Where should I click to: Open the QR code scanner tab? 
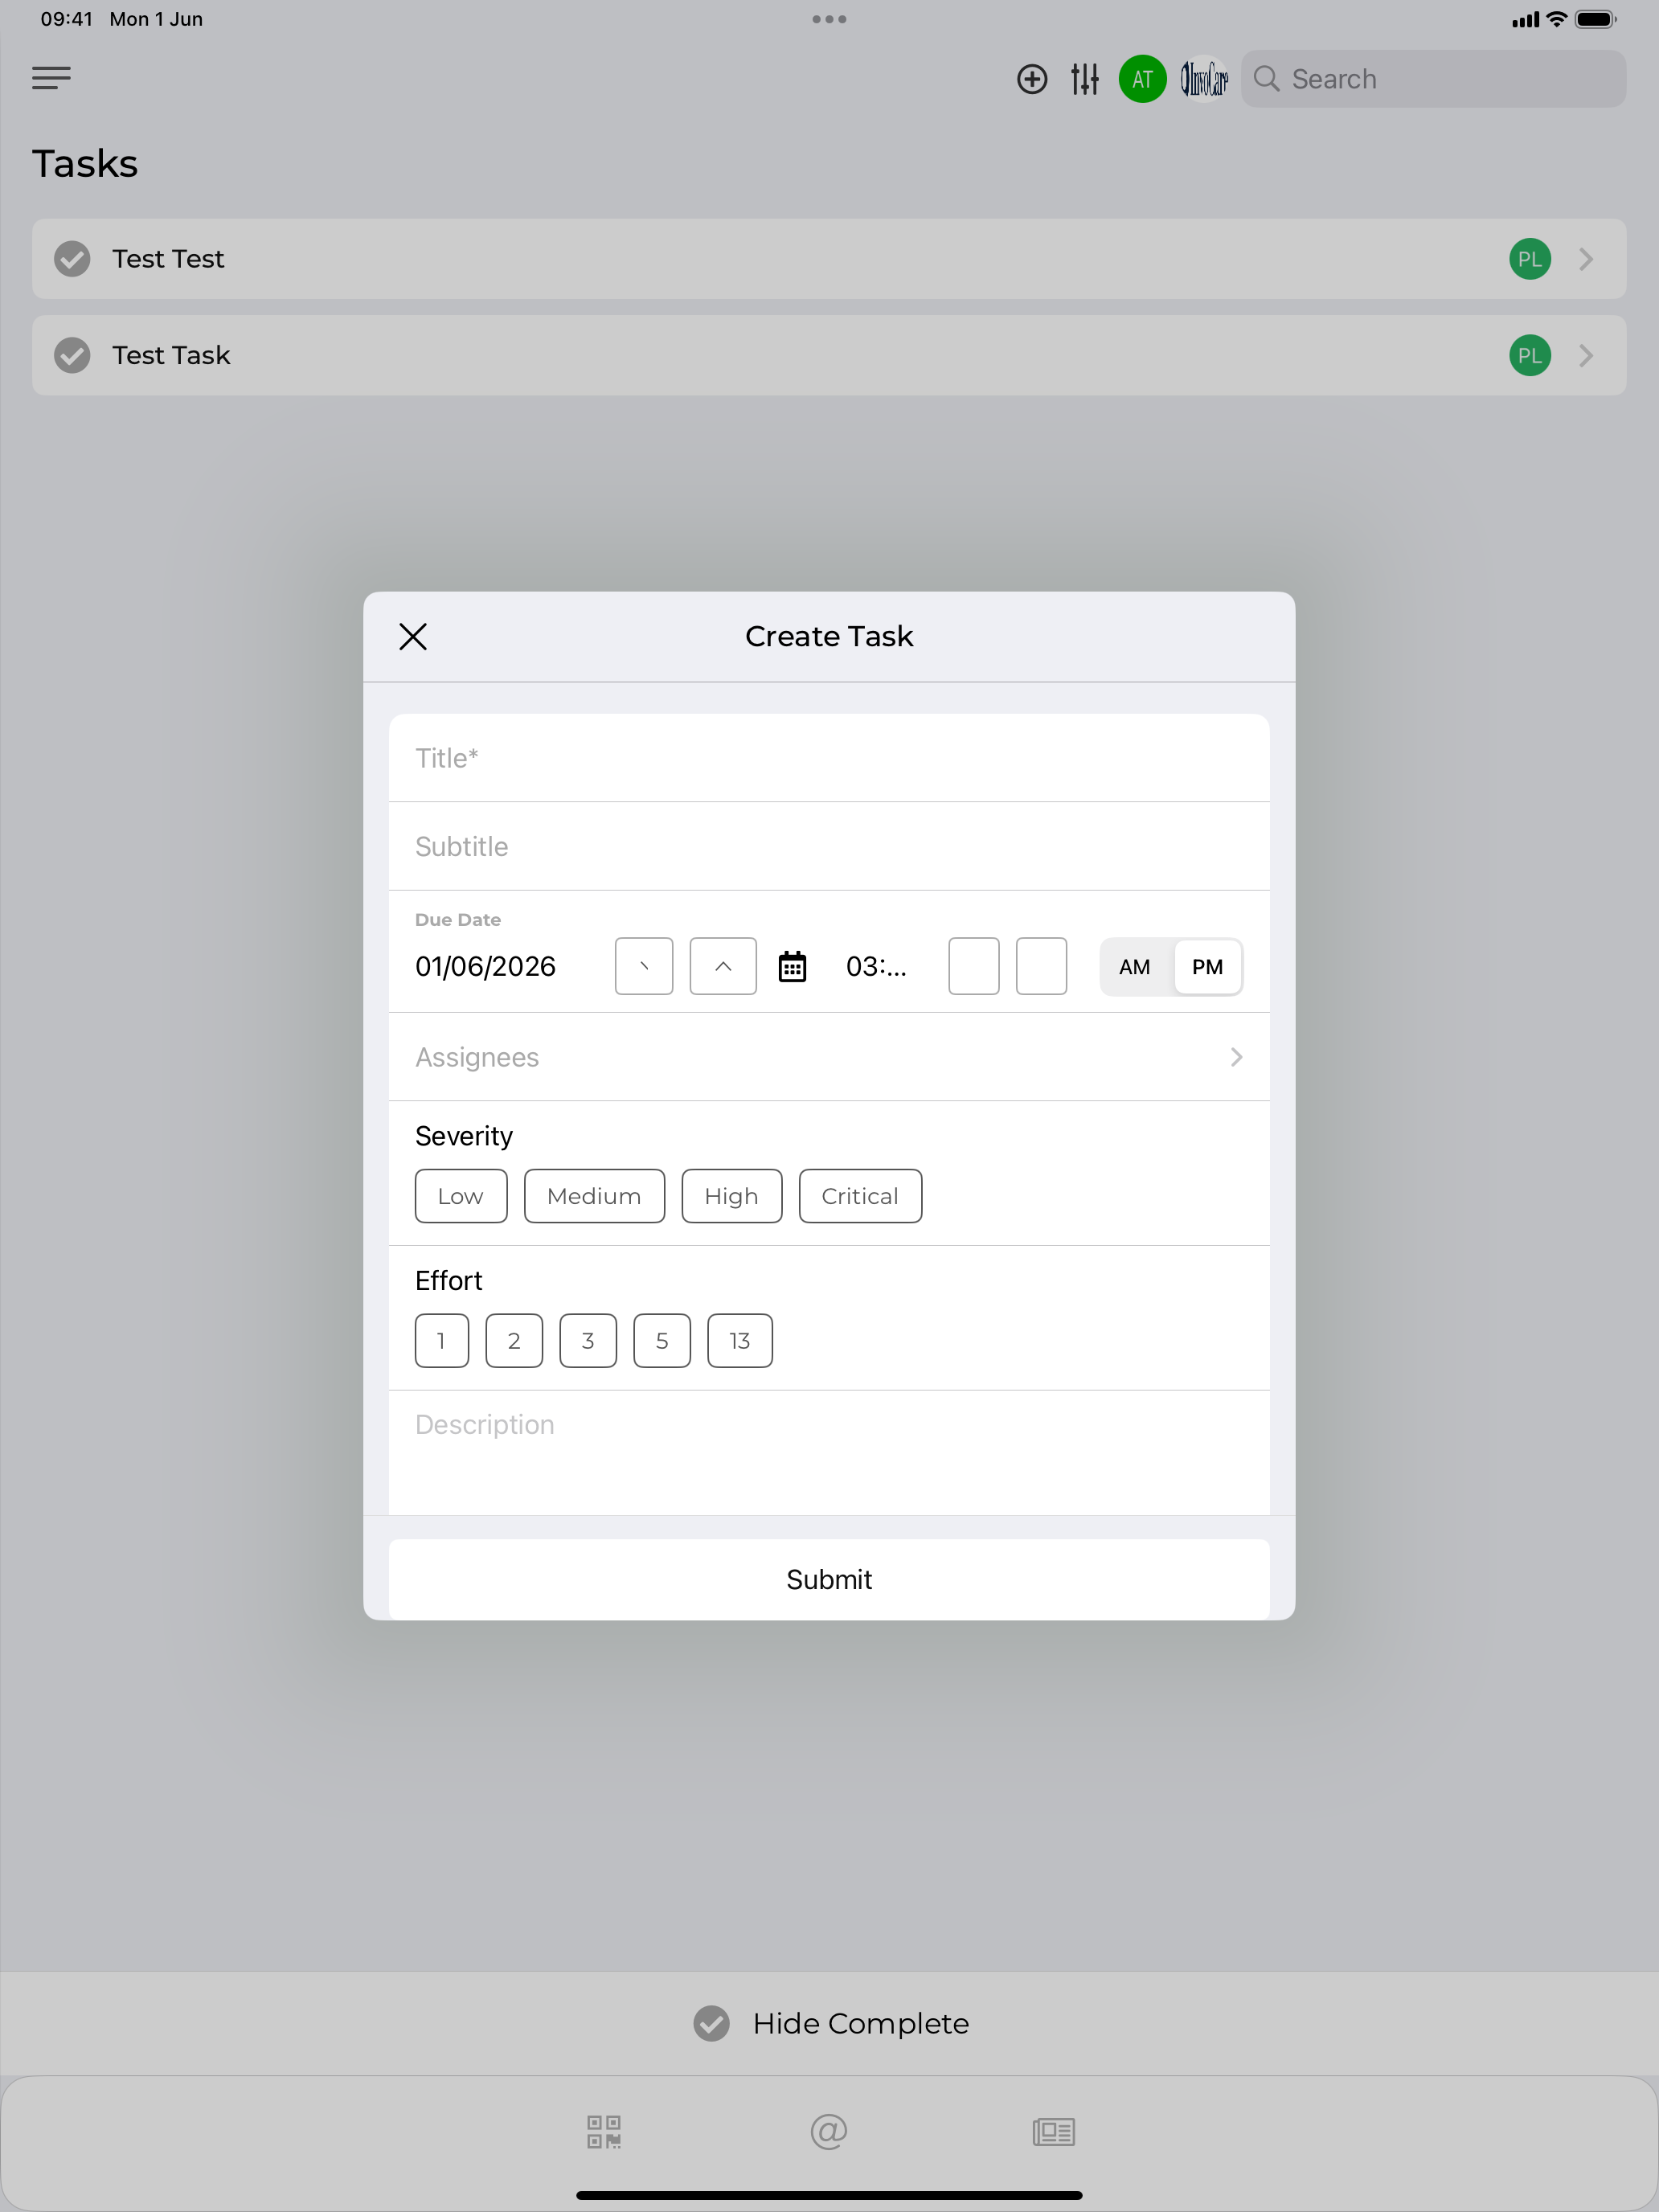[604, 2132]
